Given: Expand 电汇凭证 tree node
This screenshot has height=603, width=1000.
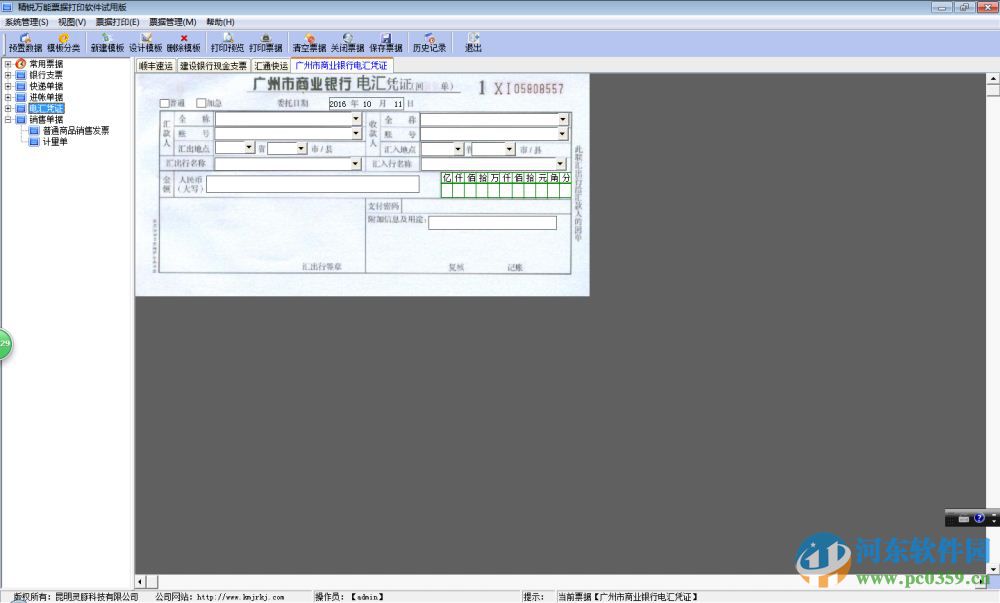Looking at the screenshot, I should (8, 108).
